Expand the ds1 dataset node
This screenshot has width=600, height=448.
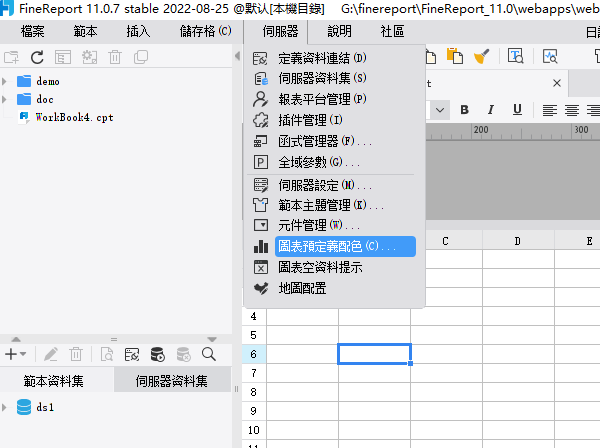click(x=4, y=407)
